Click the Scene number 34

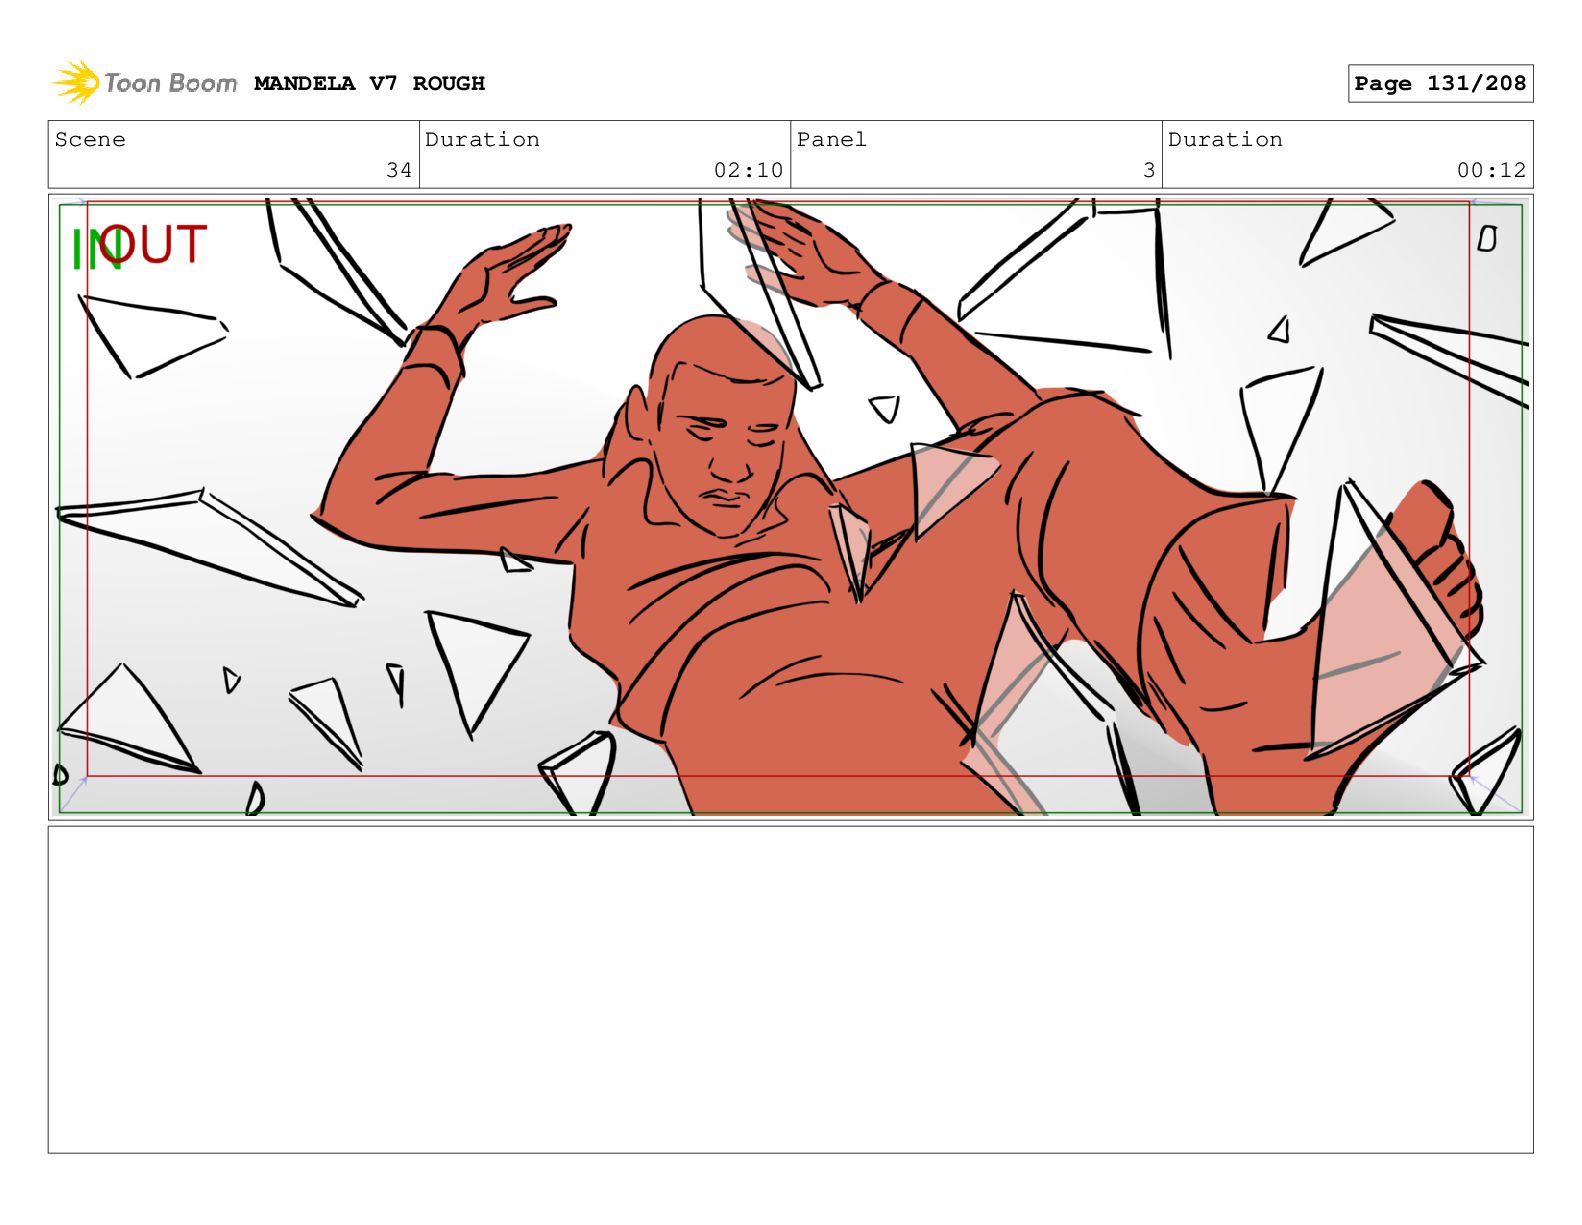(x=399, y=170)
